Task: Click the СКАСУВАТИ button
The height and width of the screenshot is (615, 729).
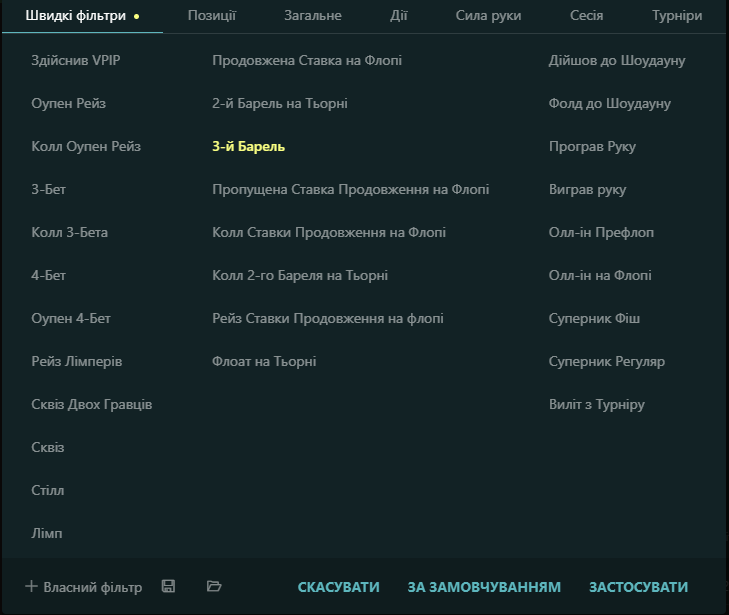Action: tap(338, 587)
